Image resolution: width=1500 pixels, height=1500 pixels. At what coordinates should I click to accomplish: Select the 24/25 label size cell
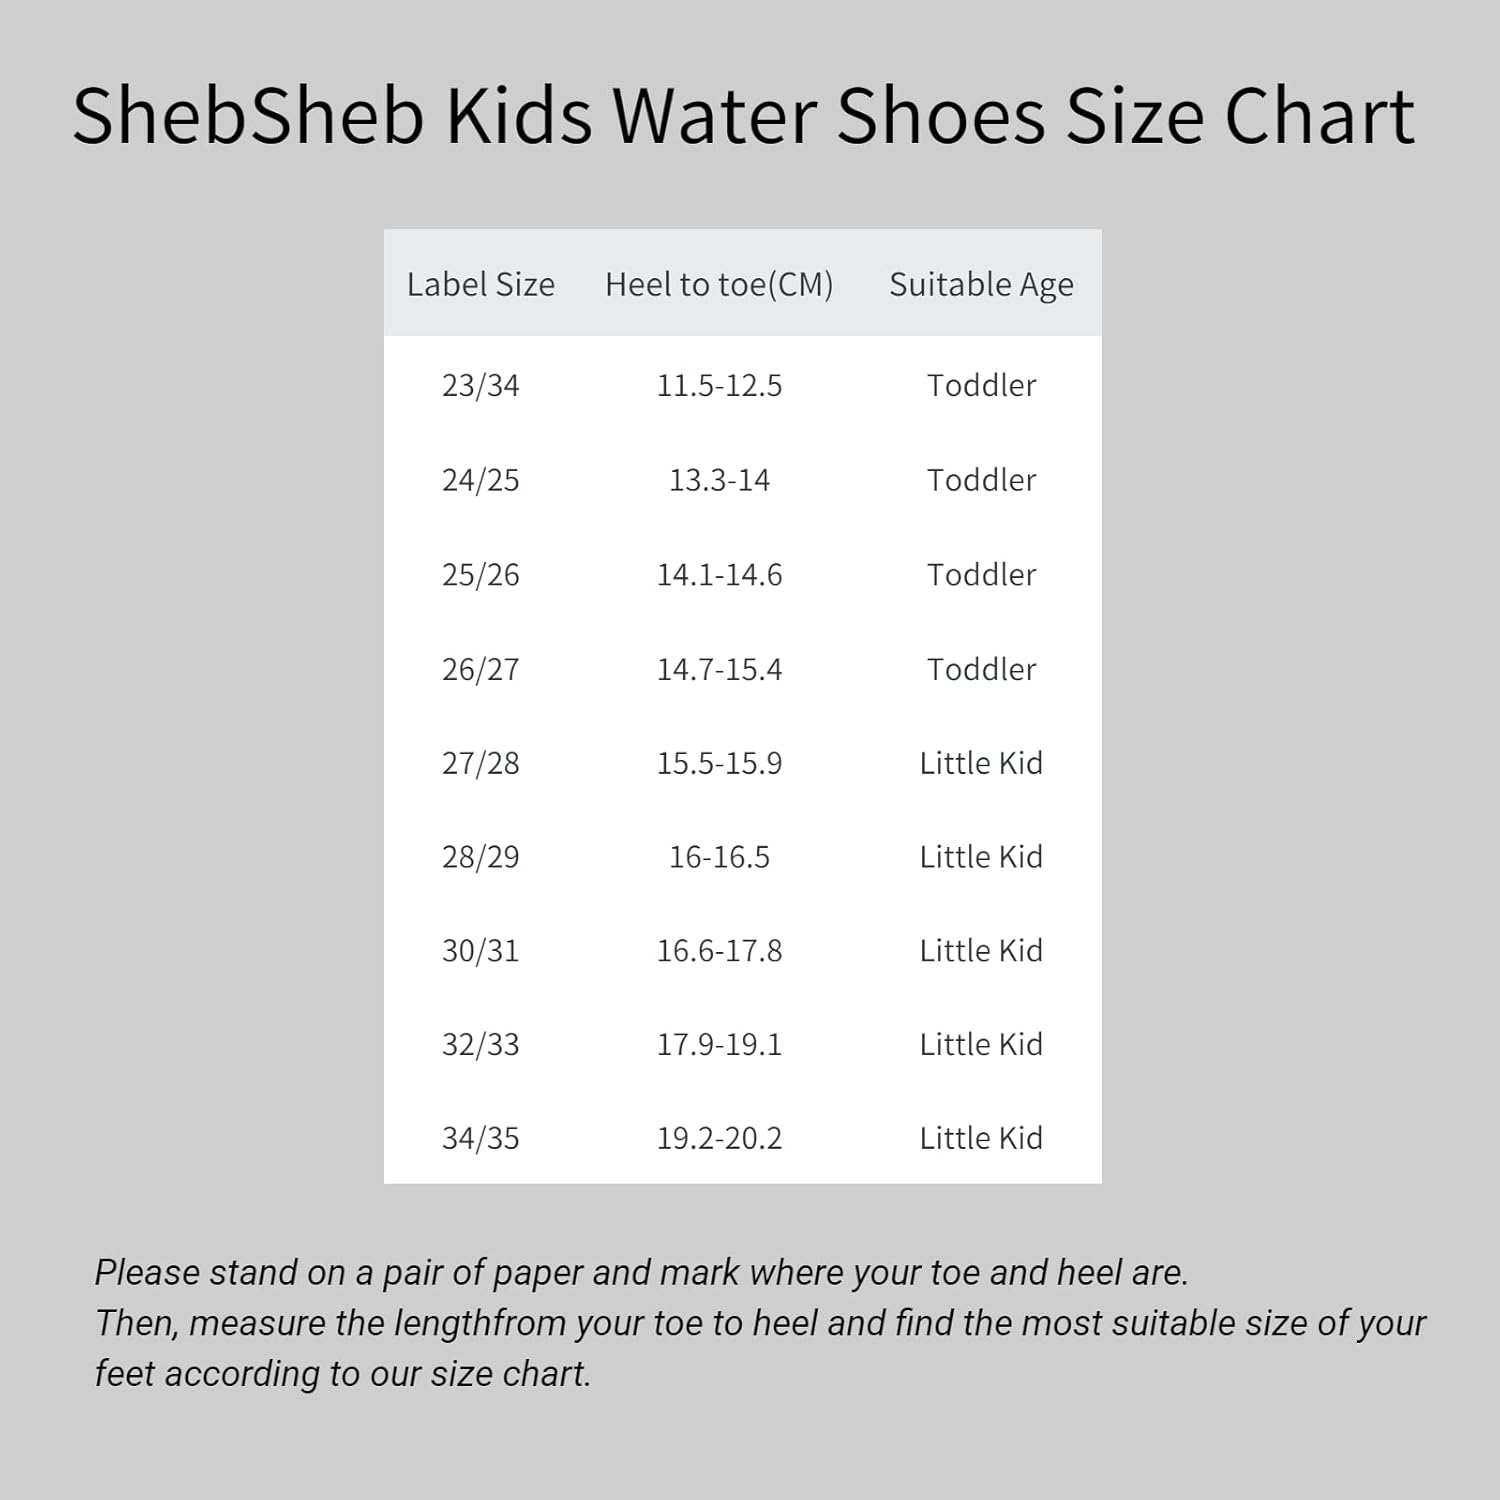pos(480,480)
